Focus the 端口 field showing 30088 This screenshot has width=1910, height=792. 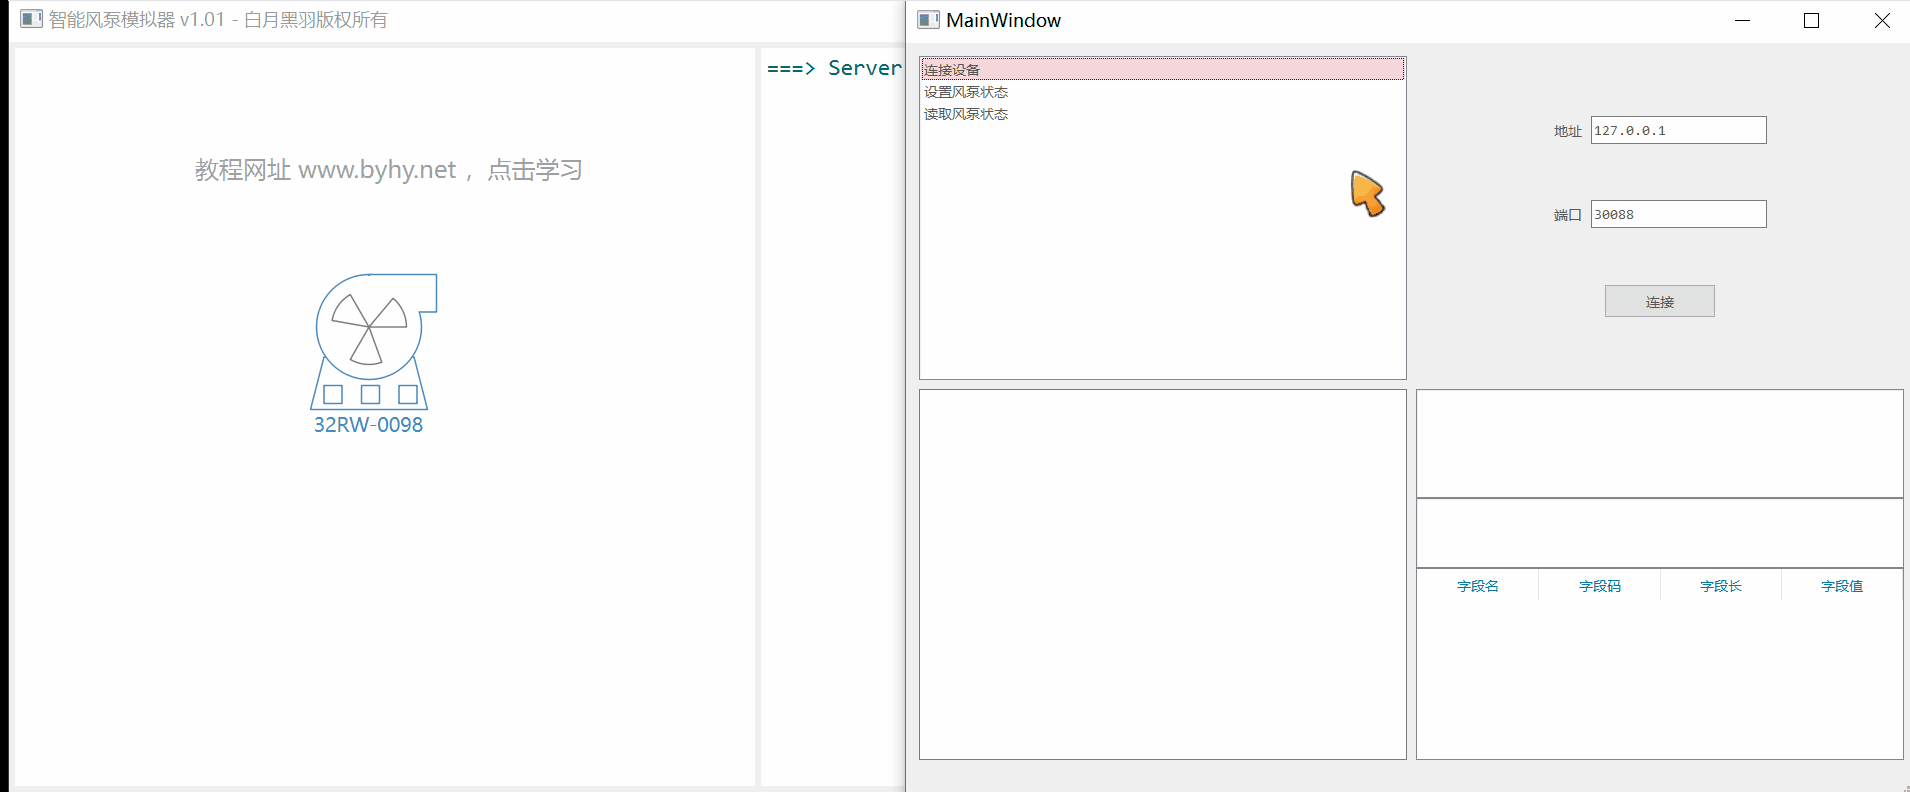tap(1678, 214)
